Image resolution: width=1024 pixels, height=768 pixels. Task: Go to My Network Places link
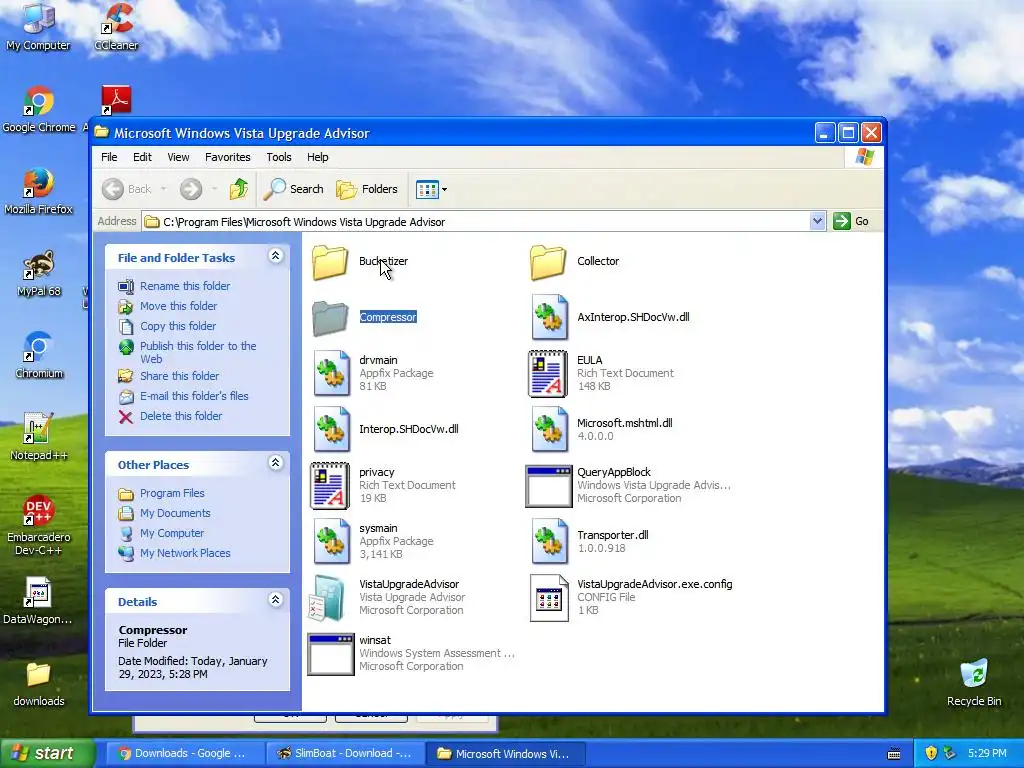[x=185, y=554]
